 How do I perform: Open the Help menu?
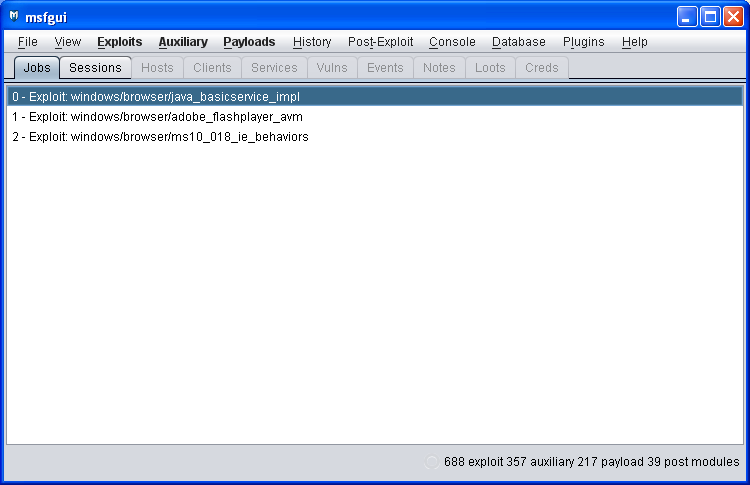click(634, 42)
